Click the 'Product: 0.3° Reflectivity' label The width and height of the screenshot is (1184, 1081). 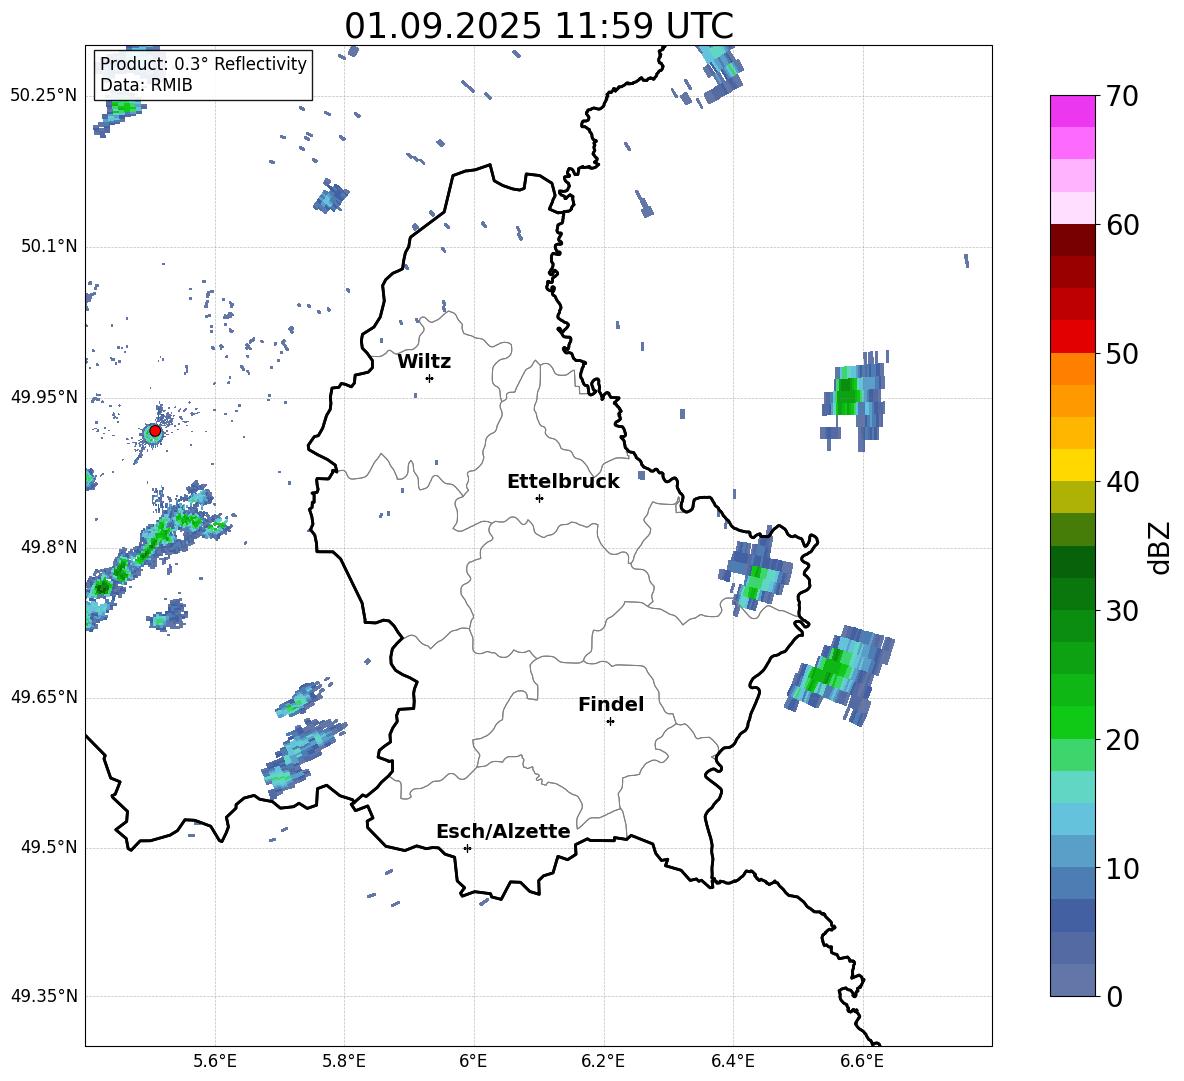click(x=203, y=63)
